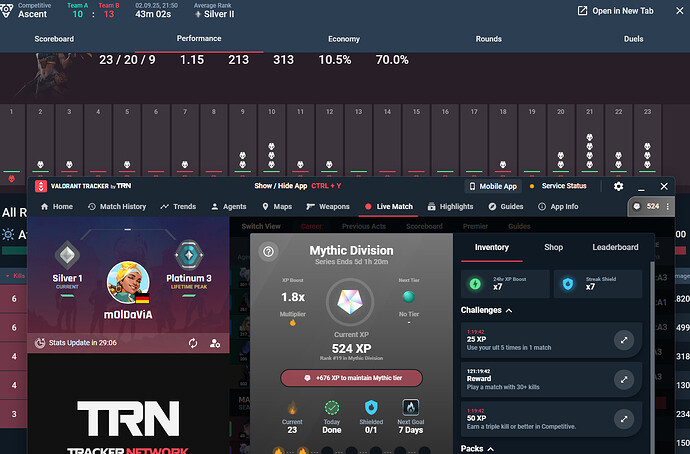This screenshot has height=454, width=690.
Task: Click the Service Status indicator
Action: coord(558,186)
